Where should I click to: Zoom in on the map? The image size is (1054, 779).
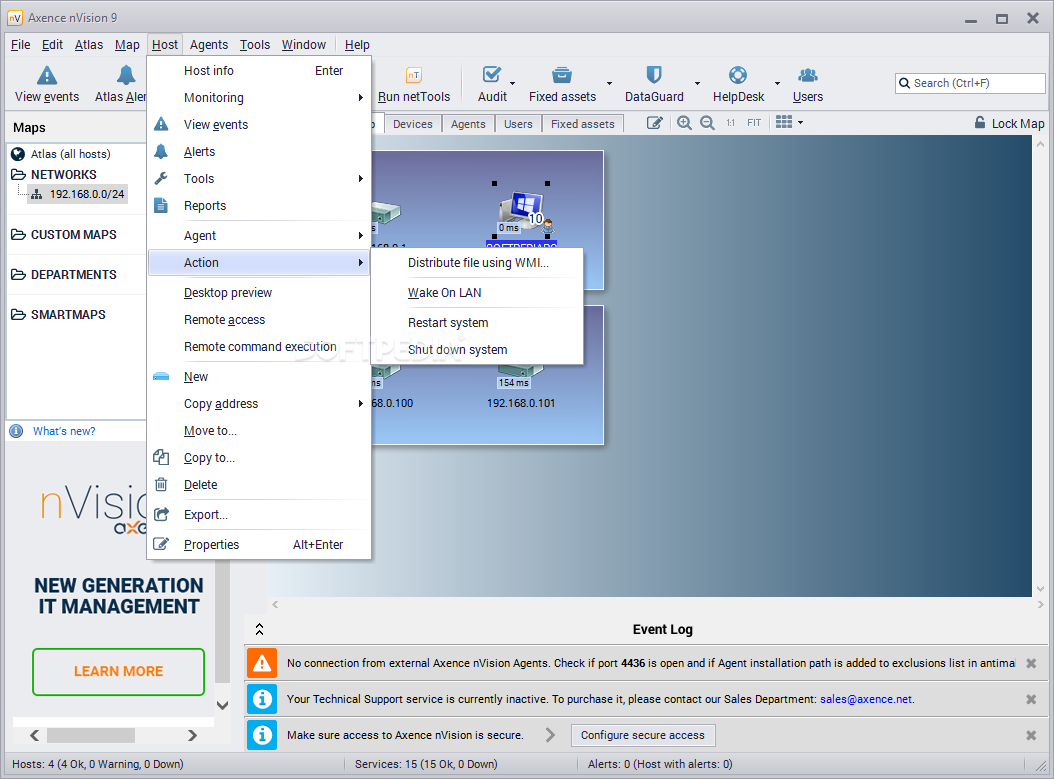[684, 123]
